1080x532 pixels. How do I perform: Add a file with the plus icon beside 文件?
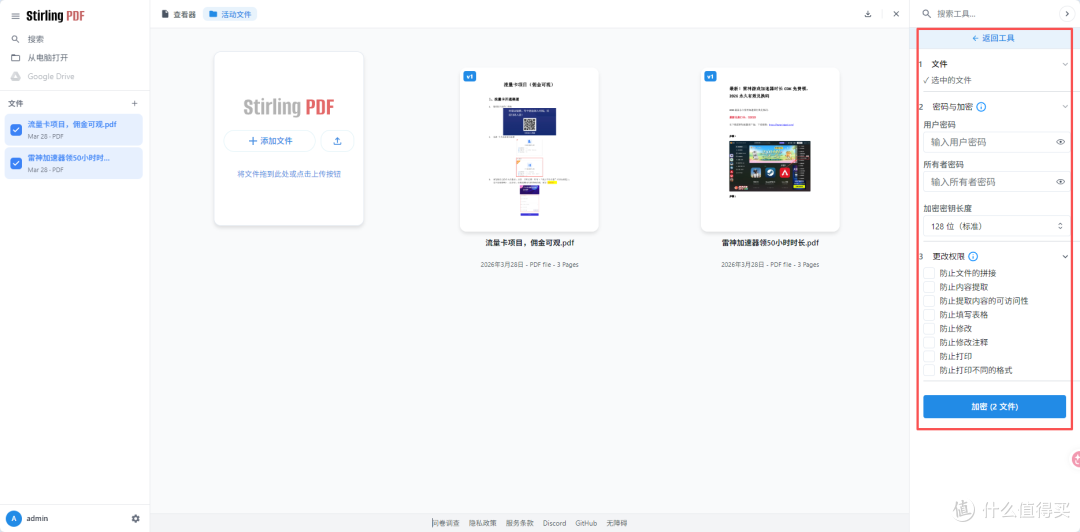(x=134, y=103)
